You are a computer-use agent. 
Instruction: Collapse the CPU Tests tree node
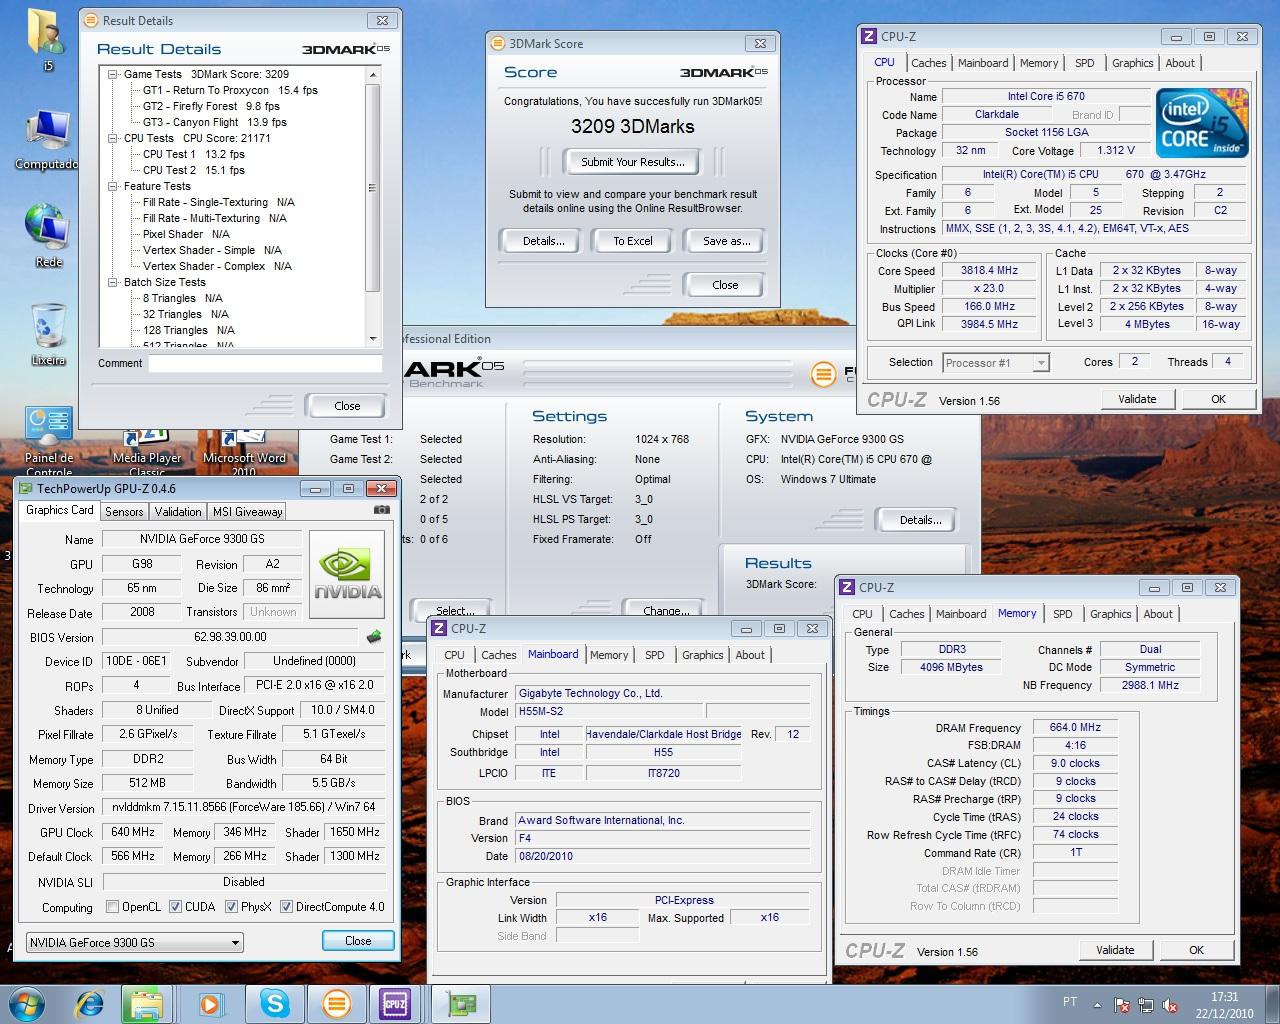(113, 138)
